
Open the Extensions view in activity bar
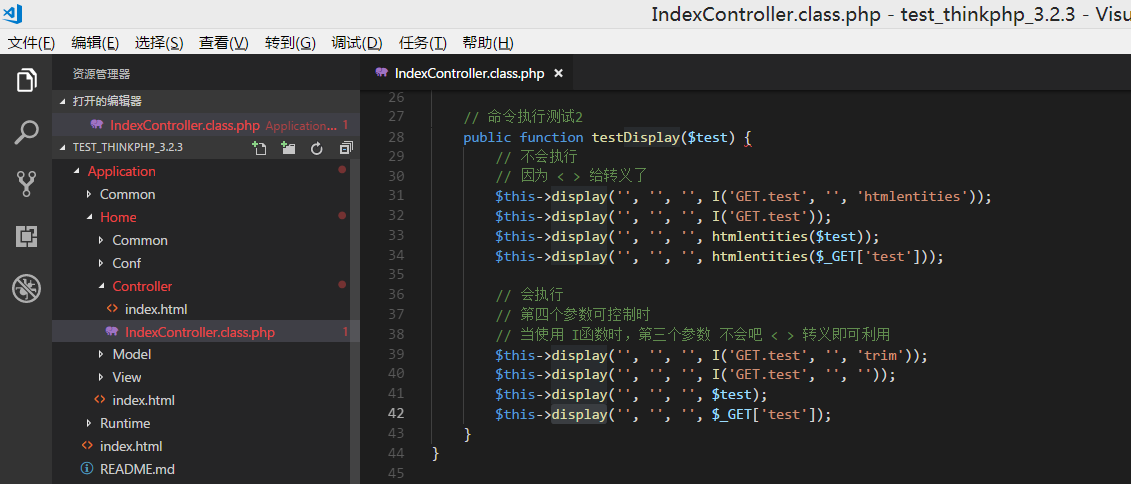[x=27, y=237]
